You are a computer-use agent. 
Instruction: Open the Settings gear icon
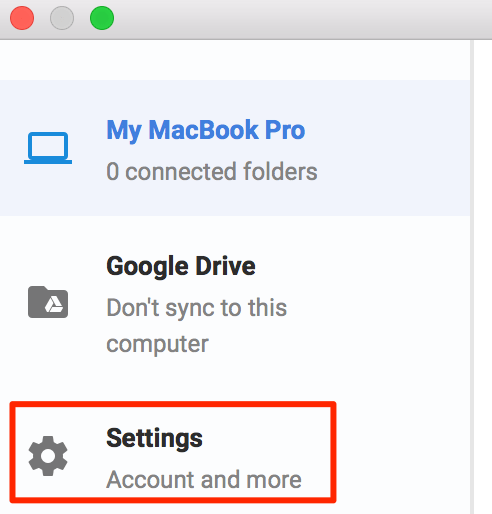click(x=48, y=456)
